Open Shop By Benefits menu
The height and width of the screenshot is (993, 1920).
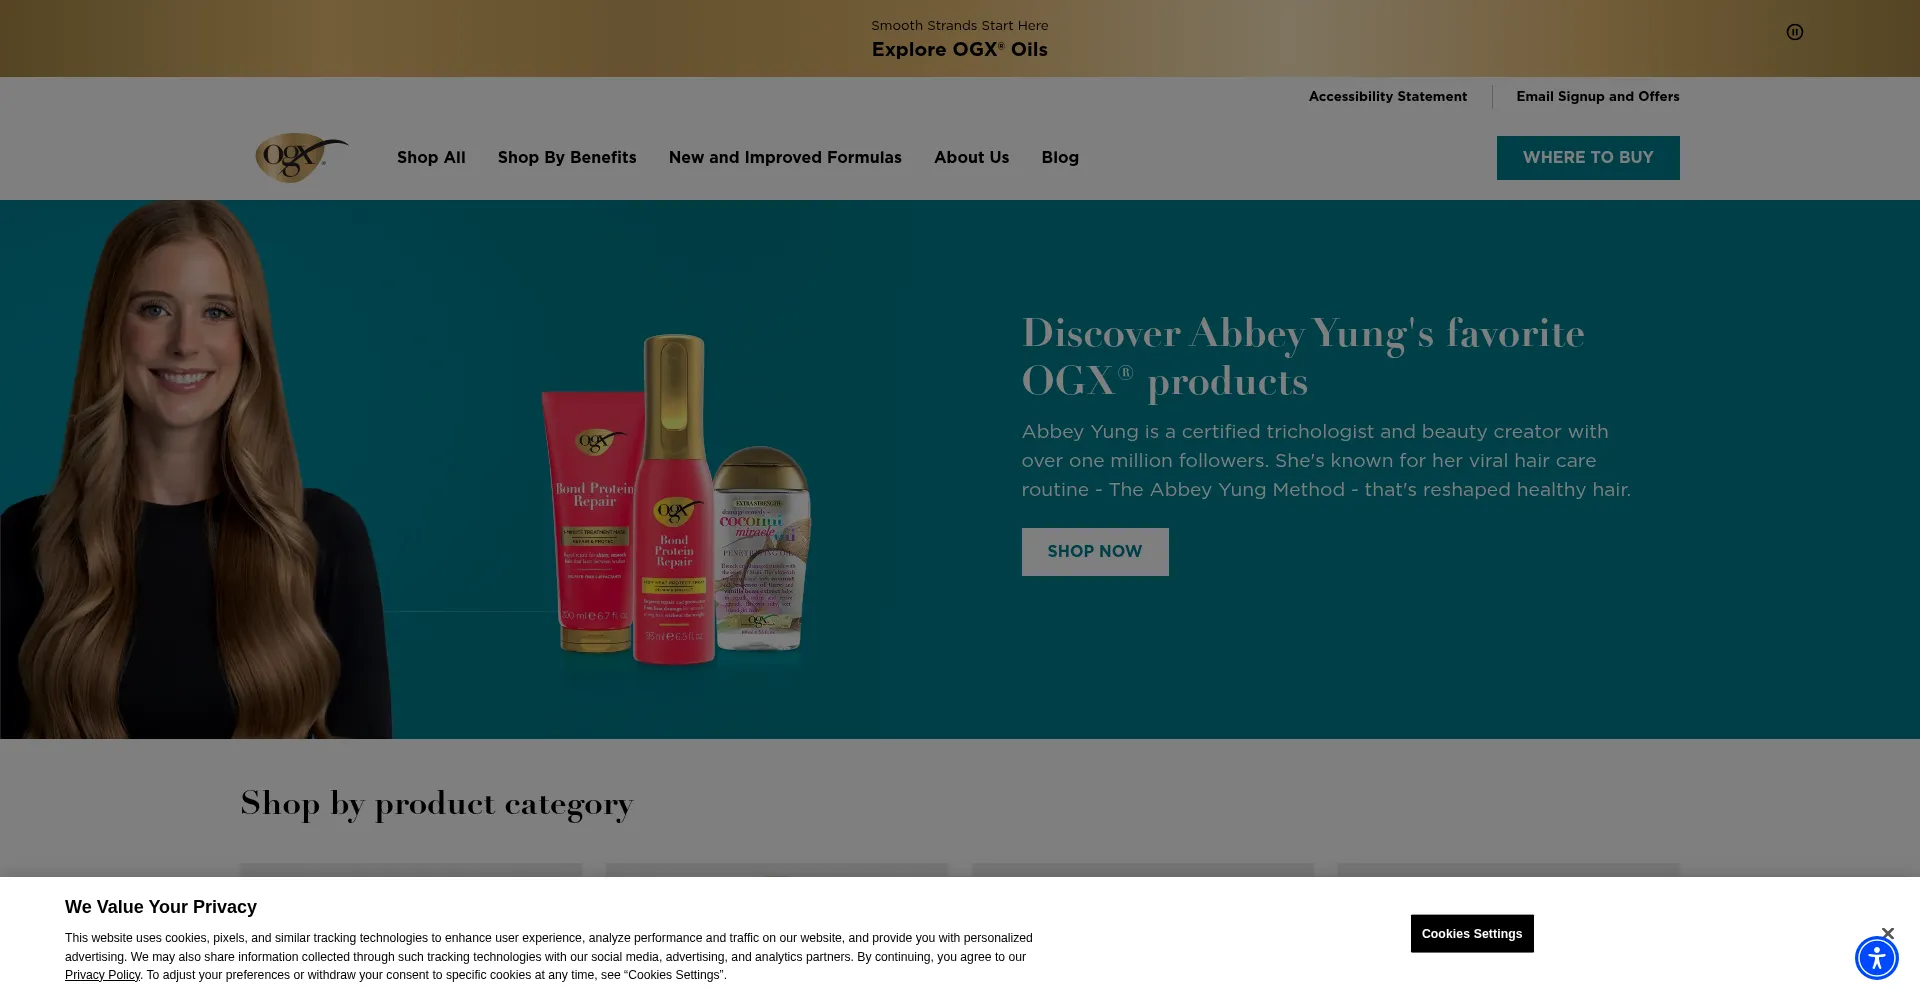click(x=567, y=158)
